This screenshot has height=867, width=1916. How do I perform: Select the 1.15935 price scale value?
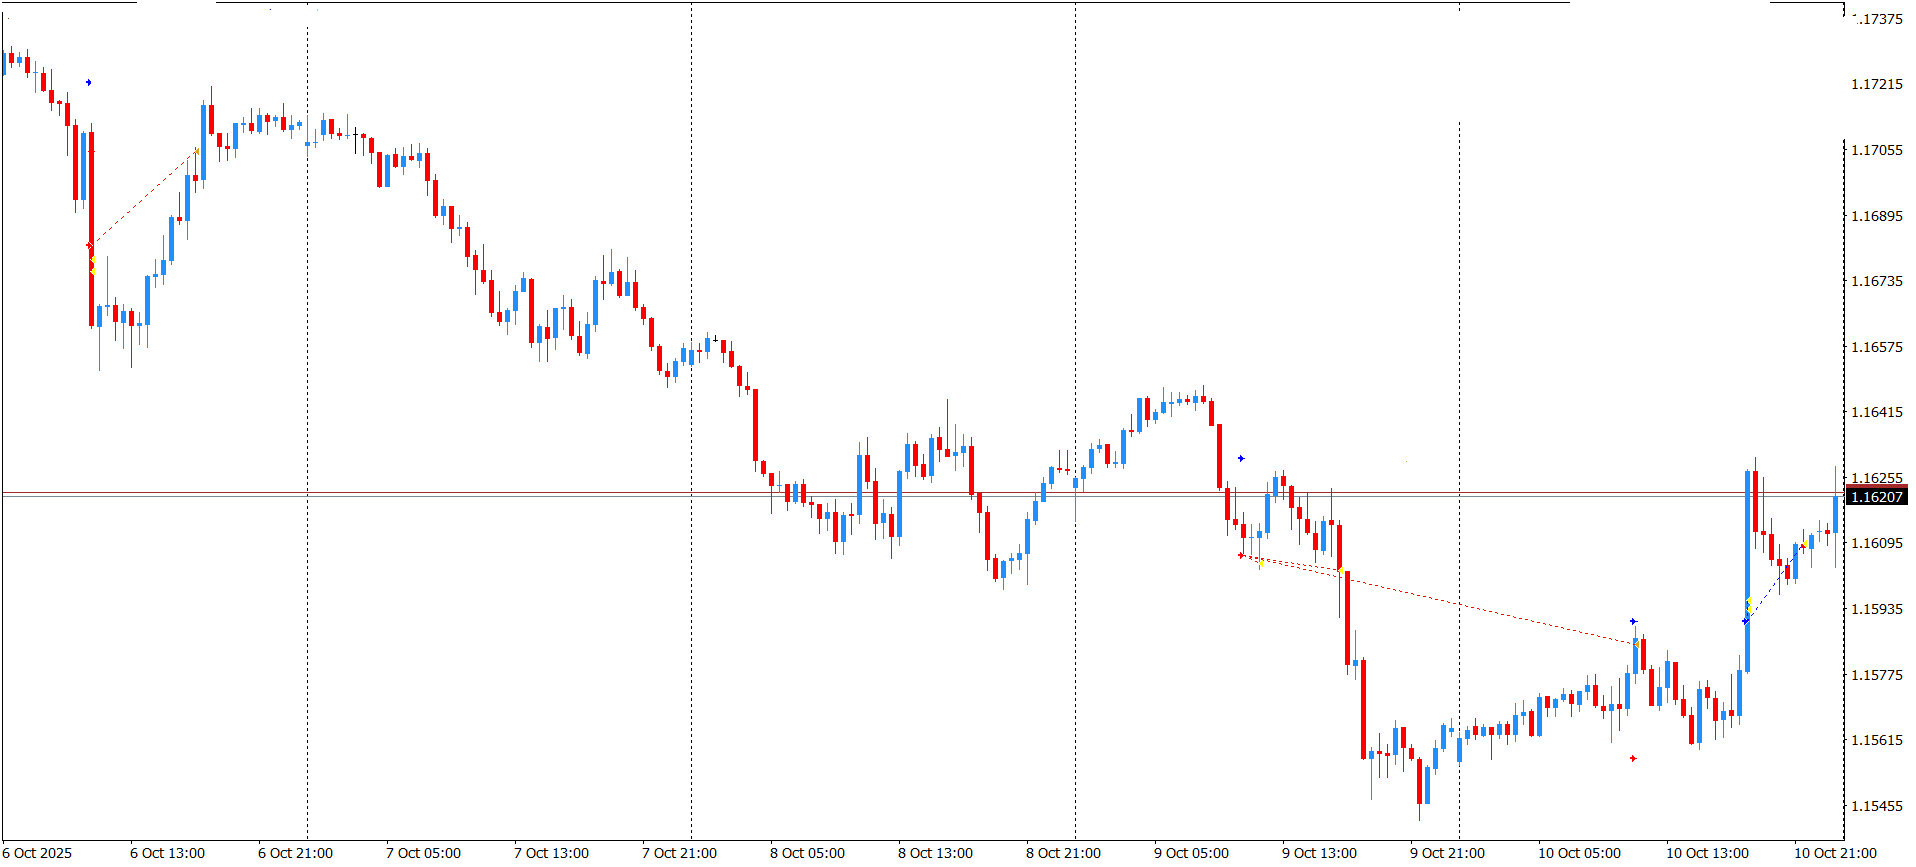(1877, 609)
